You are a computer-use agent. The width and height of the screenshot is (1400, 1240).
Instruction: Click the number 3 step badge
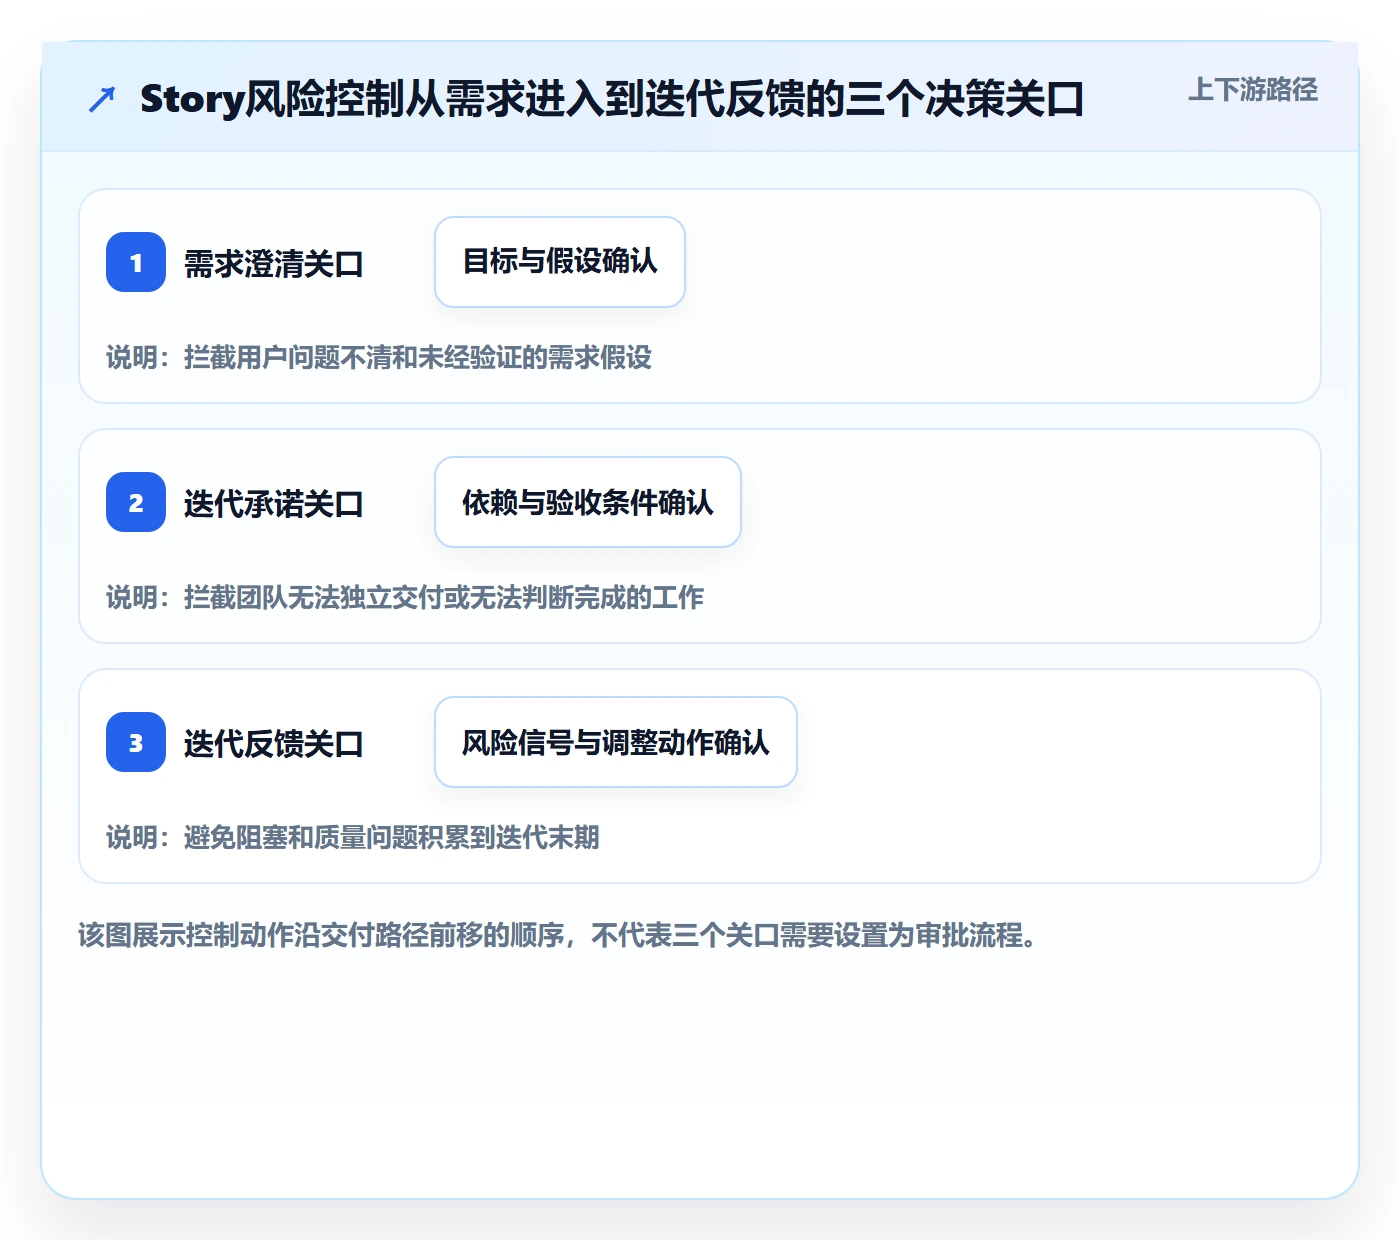(136, 742)
